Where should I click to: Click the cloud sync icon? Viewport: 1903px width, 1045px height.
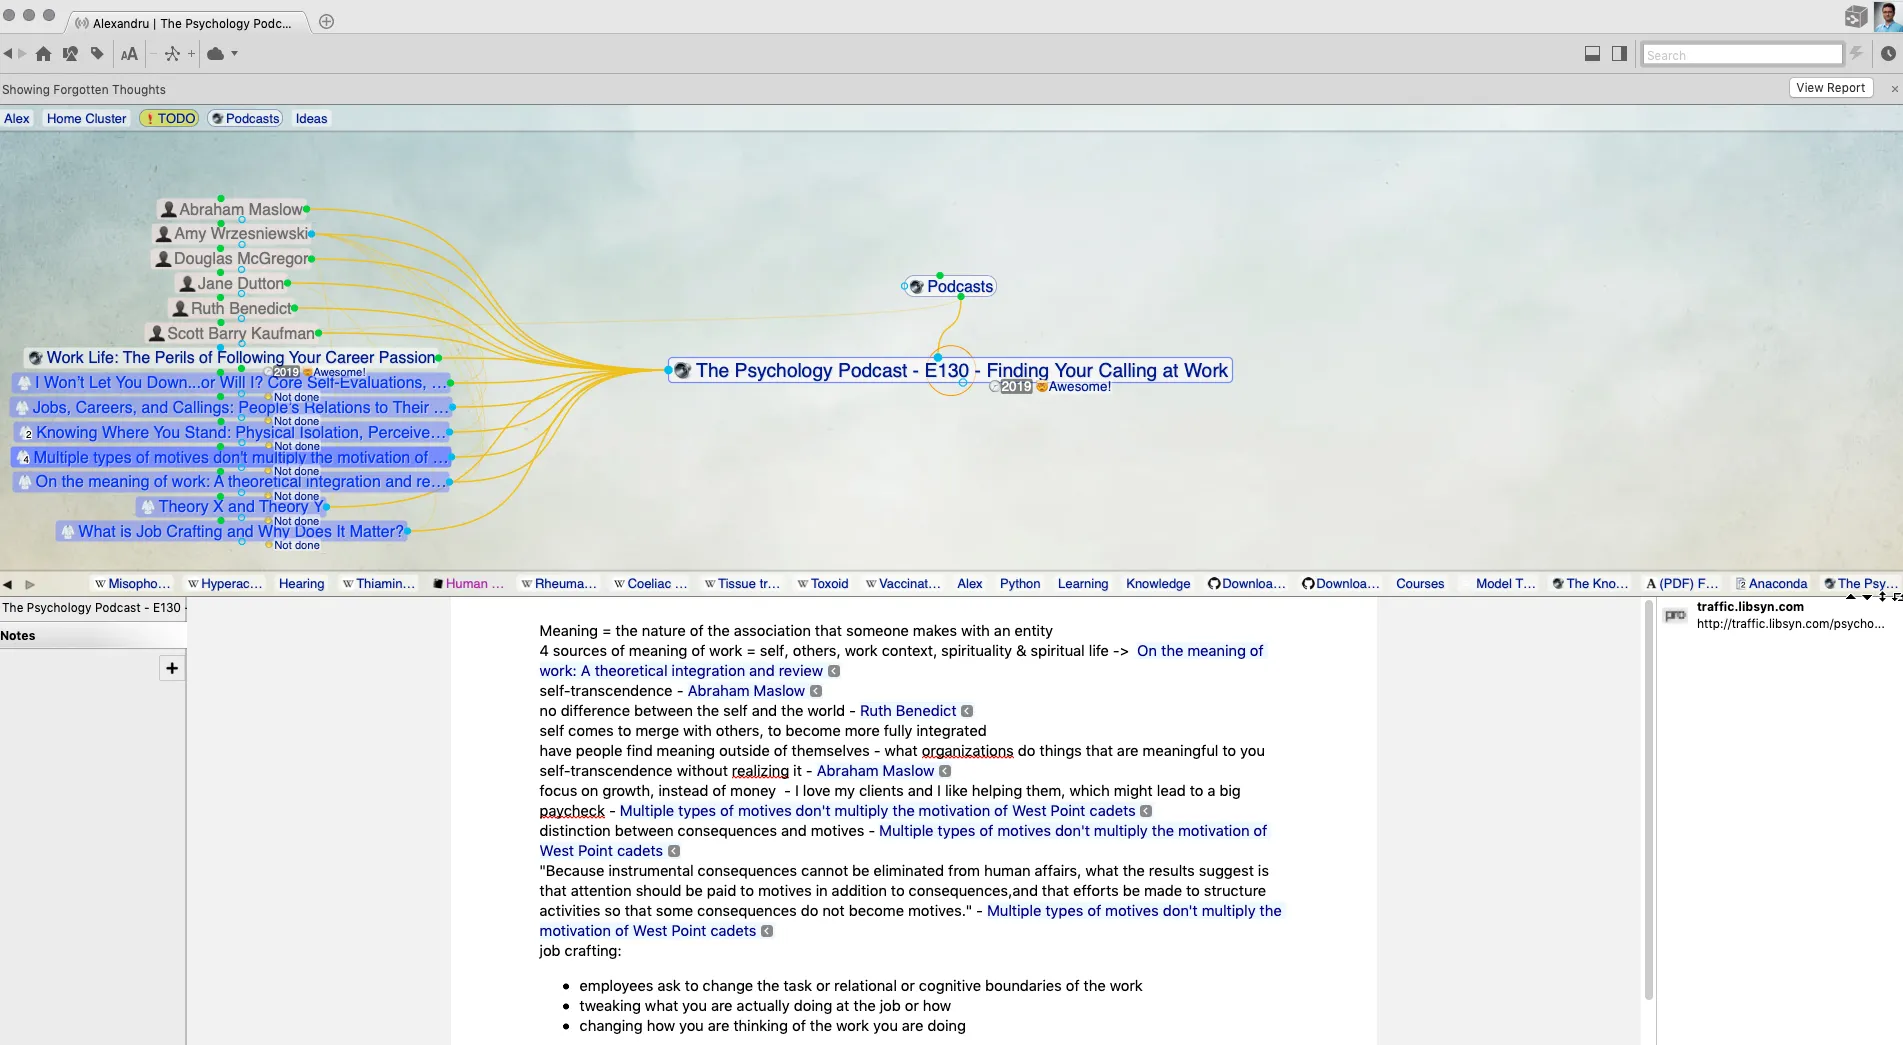tap(215, 54)
